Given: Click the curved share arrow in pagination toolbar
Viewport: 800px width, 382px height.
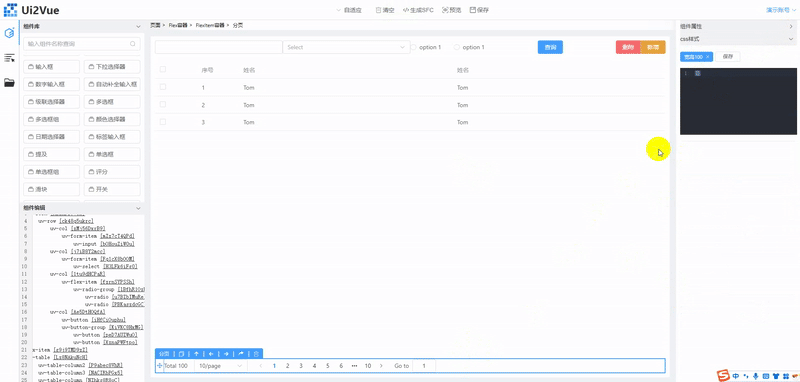Looking at the screenshot, I should pos(241,353).
